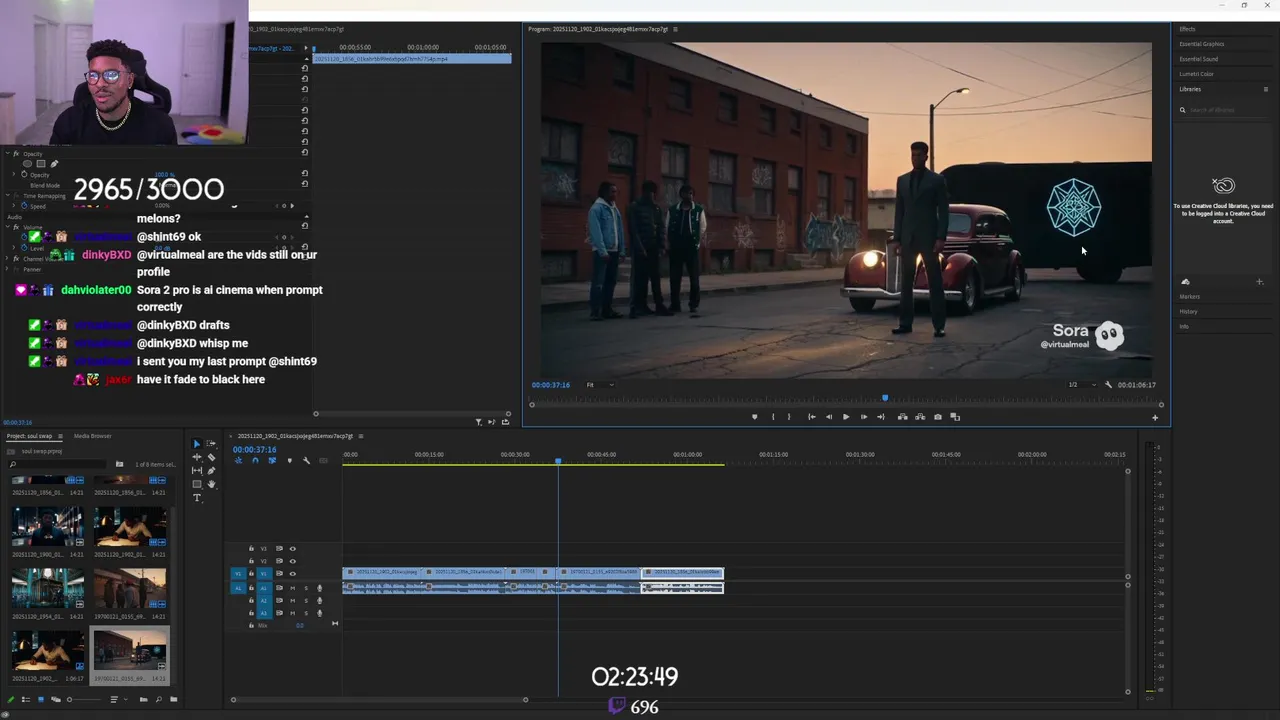
Task: Click the Libraries search field
Action: click(x=1224, y=110)
